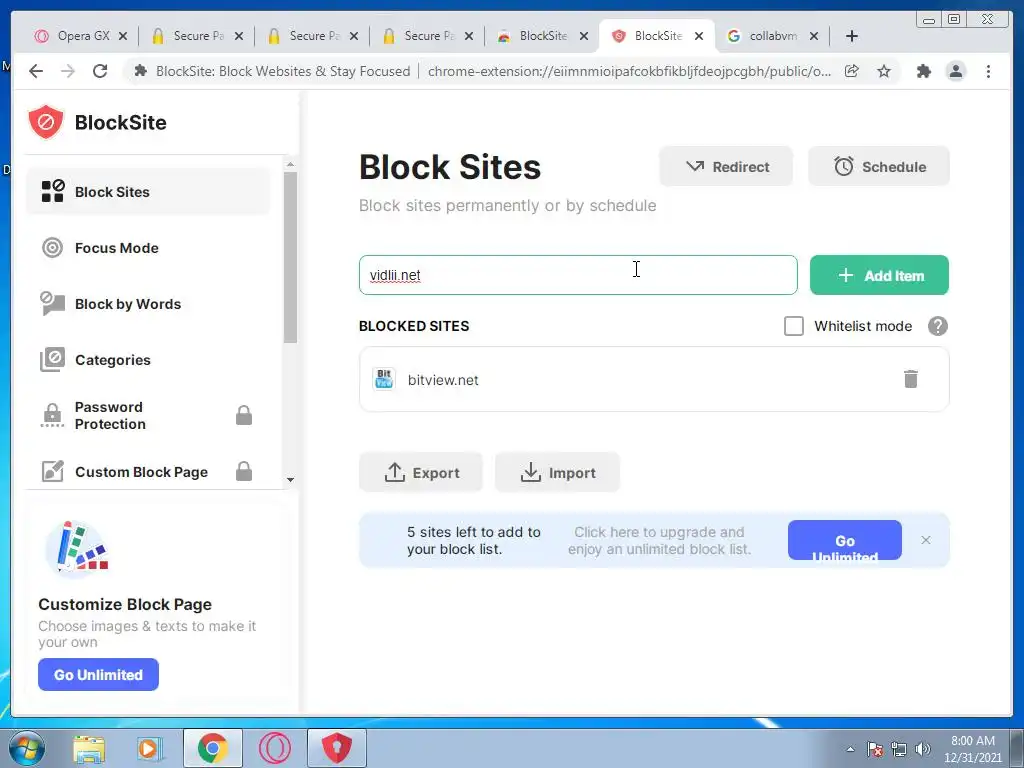
Task: Import a block list
Action: pyautogui.click(x=557, y=472)
